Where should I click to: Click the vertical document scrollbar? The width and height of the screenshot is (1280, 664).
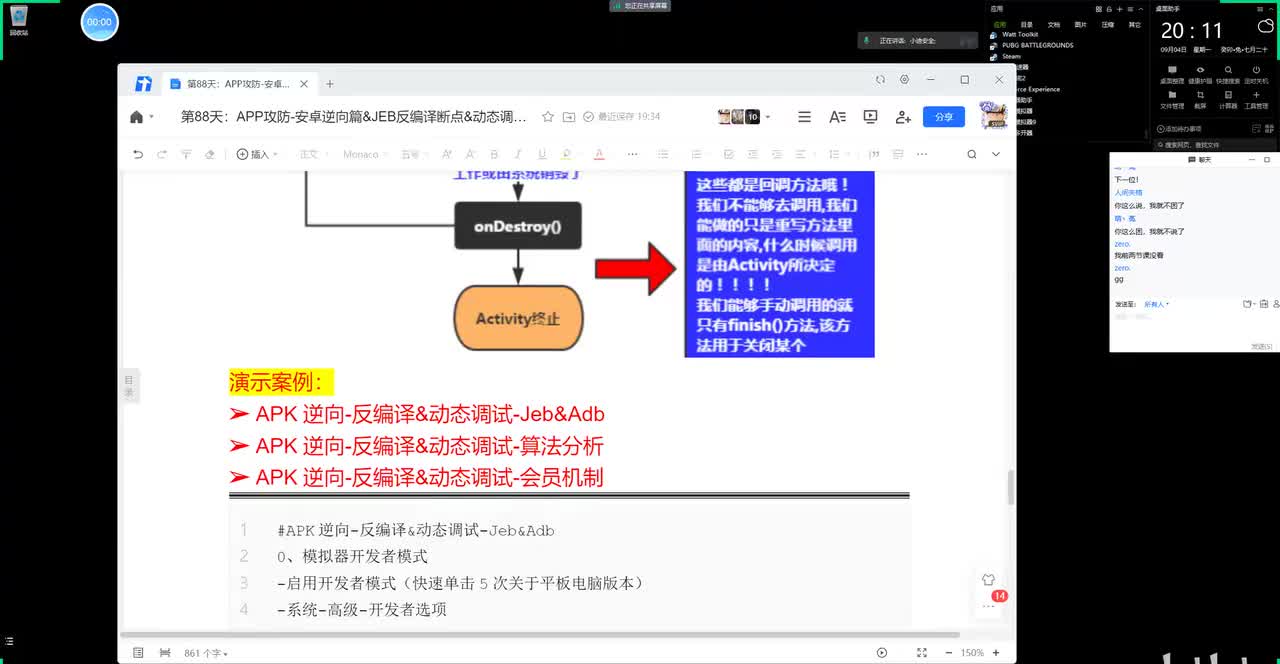(1011, 487)
